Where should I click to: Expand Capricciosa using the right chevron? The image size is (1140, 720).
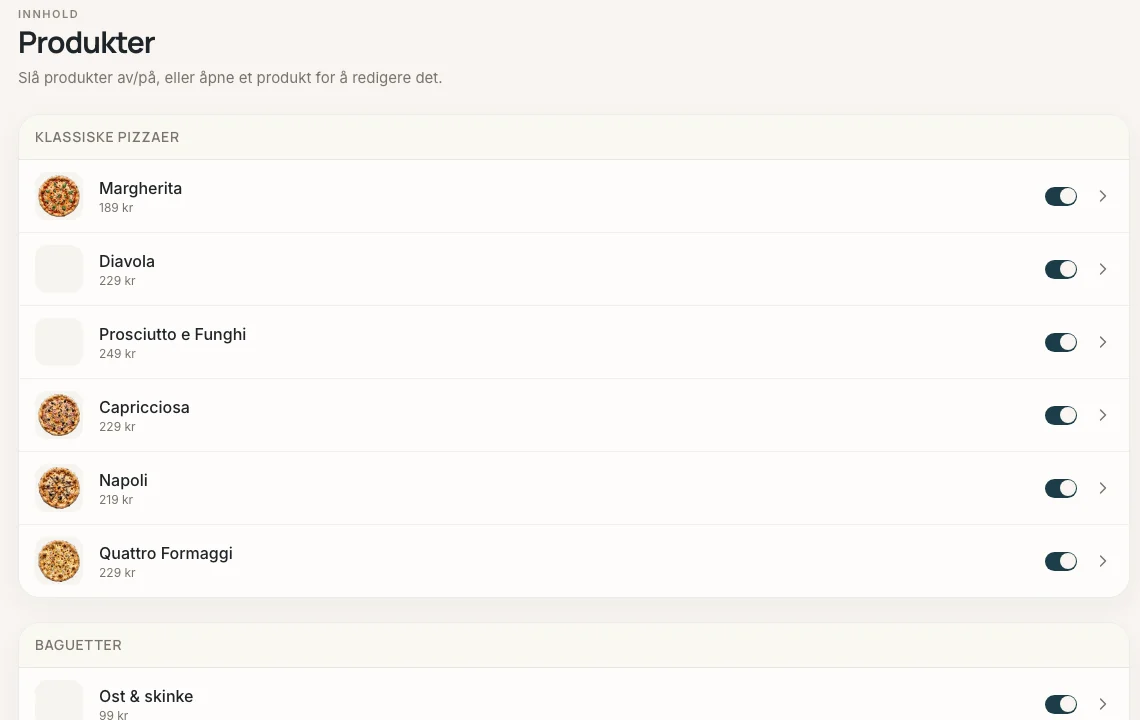coord(1103,415)
